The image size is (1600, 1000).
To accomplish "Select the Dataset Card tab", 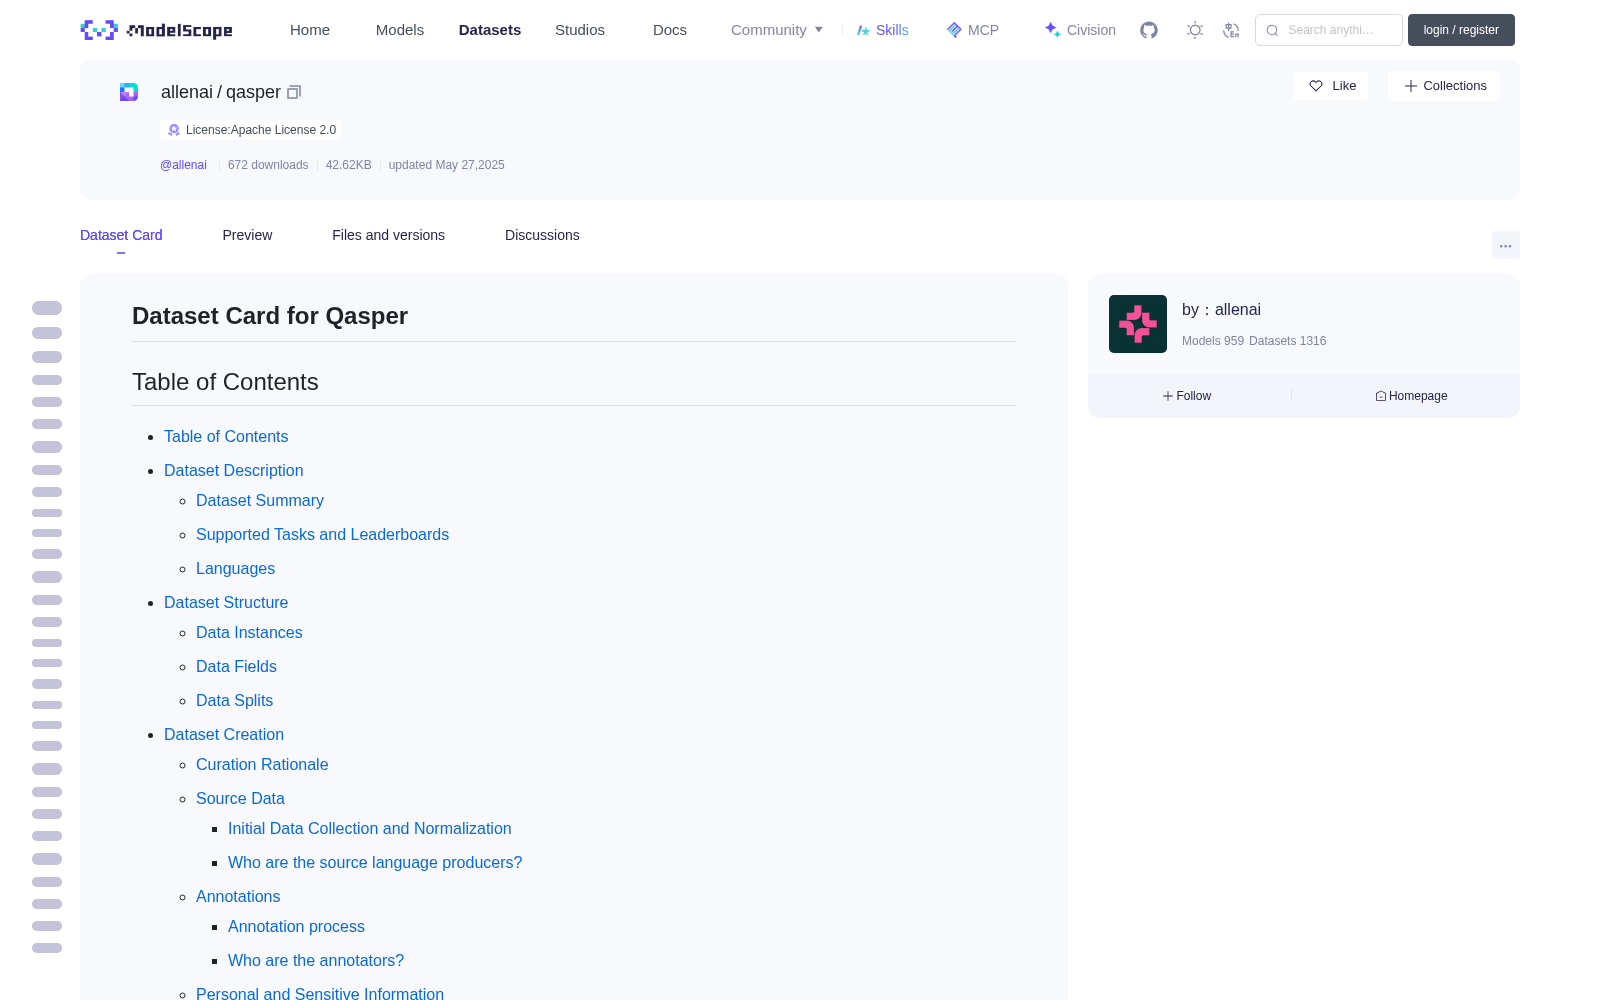I will [x=121, y=235].
